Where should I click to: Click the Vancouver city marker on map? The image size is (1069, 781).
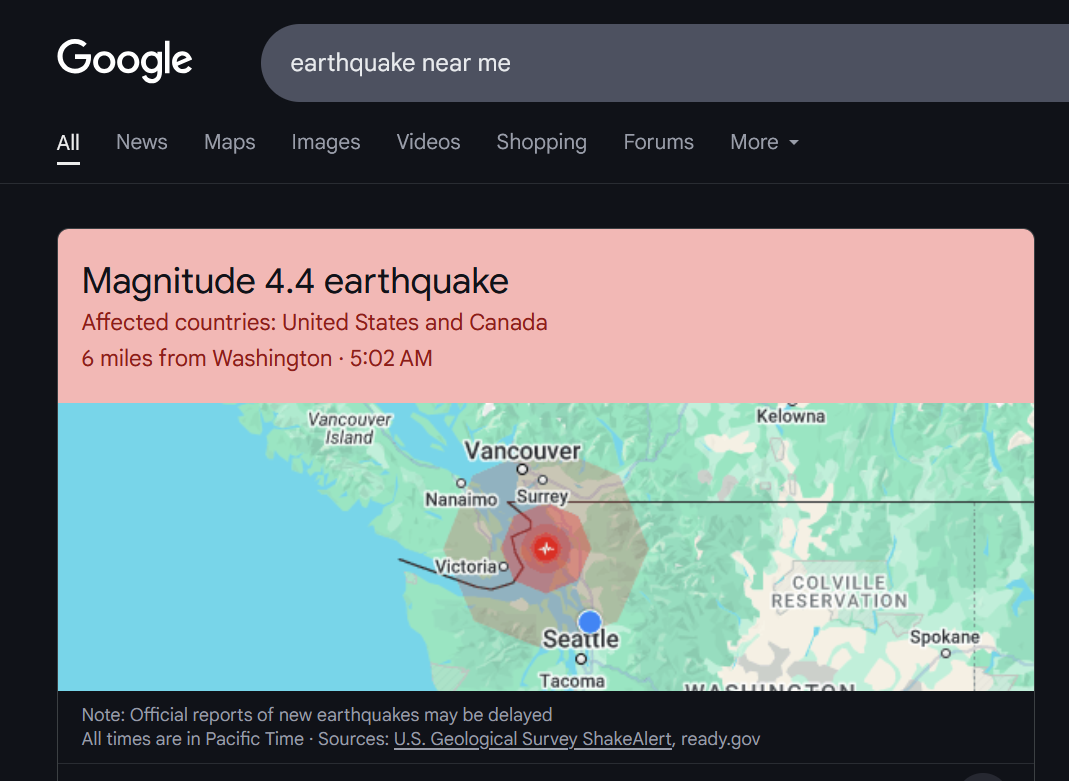tap(522, 469)
